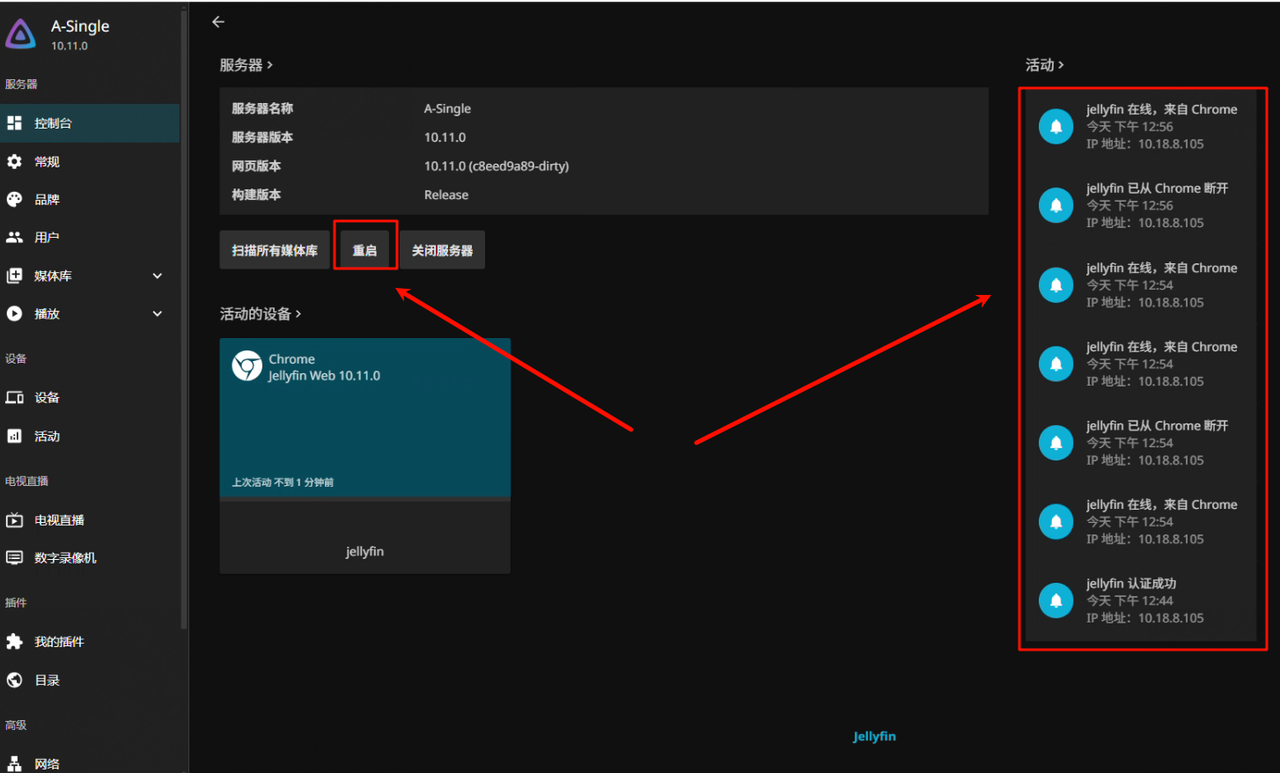Click web version '10.11.0 (c8eed9a89-dirty)'
This screenshot has height=773, width=1280.
[x=496, y=166]
